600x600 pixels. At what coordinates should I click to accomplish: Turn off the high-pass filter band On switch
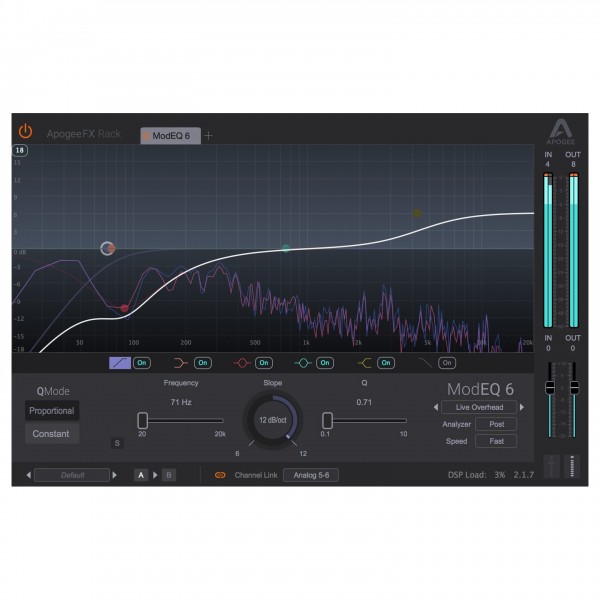click(x=142, y=363)
